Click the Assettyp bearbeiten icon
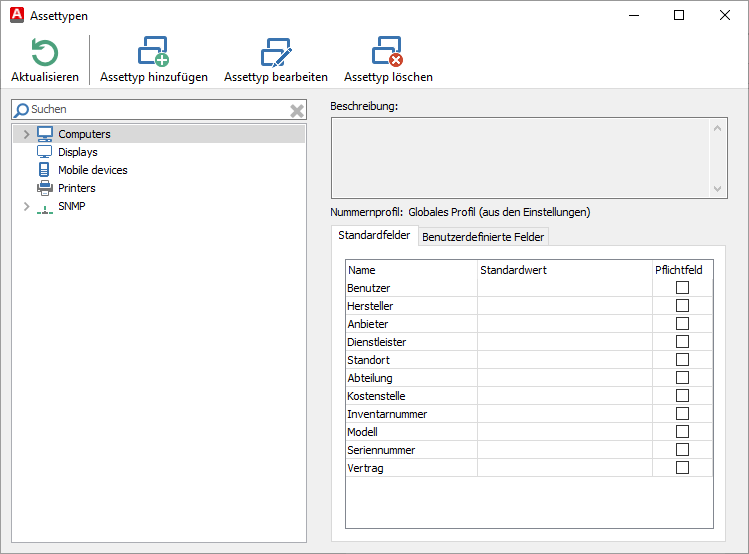Screen dimensions: 749x554 click(x=276, y=52)
